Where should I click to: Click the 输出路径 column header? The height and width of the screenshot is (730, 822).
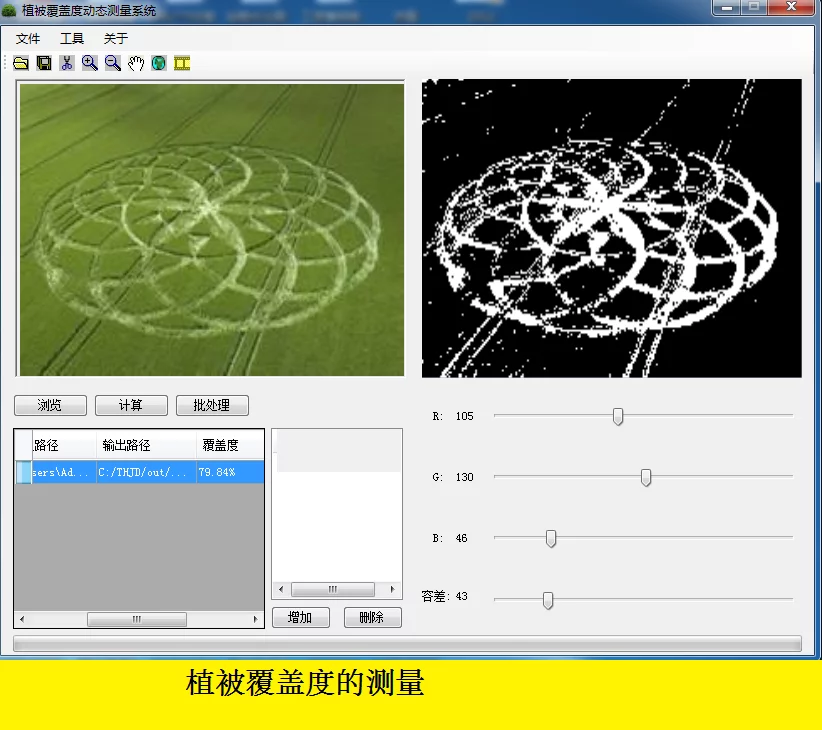[146, 445]
